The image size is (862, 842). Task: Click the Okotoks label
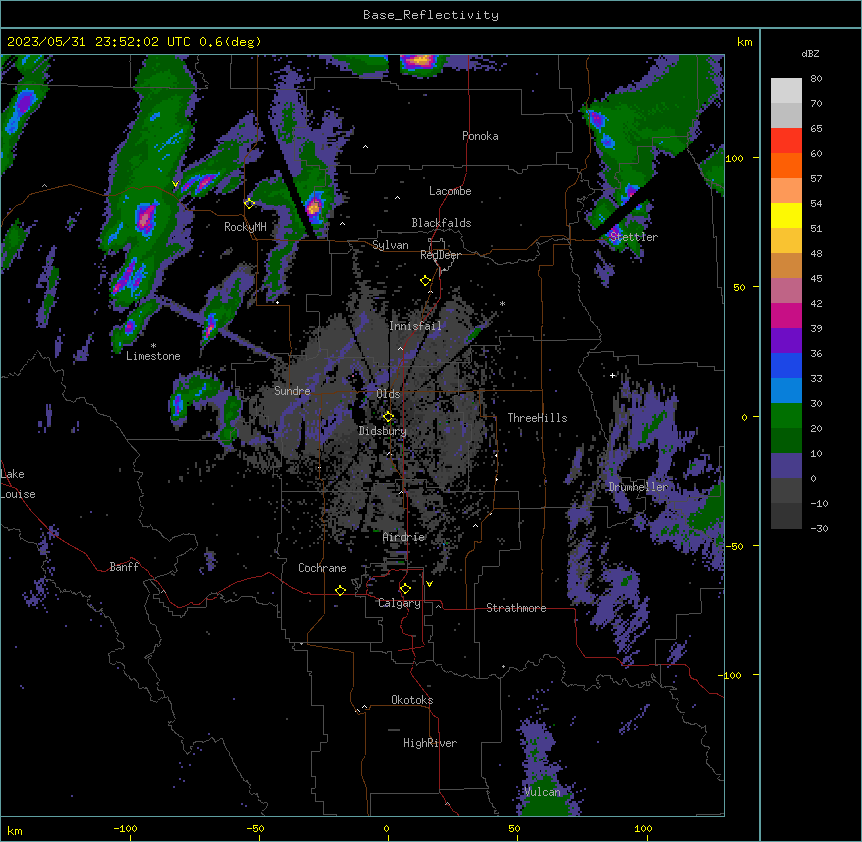[x=412, y=700]
